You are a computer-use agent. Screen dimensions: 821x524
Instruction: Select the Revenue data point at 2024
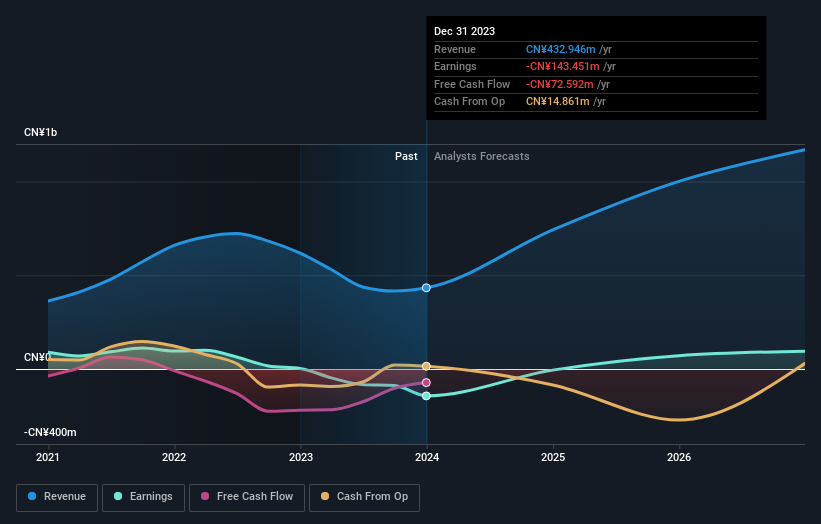point(426,288)
